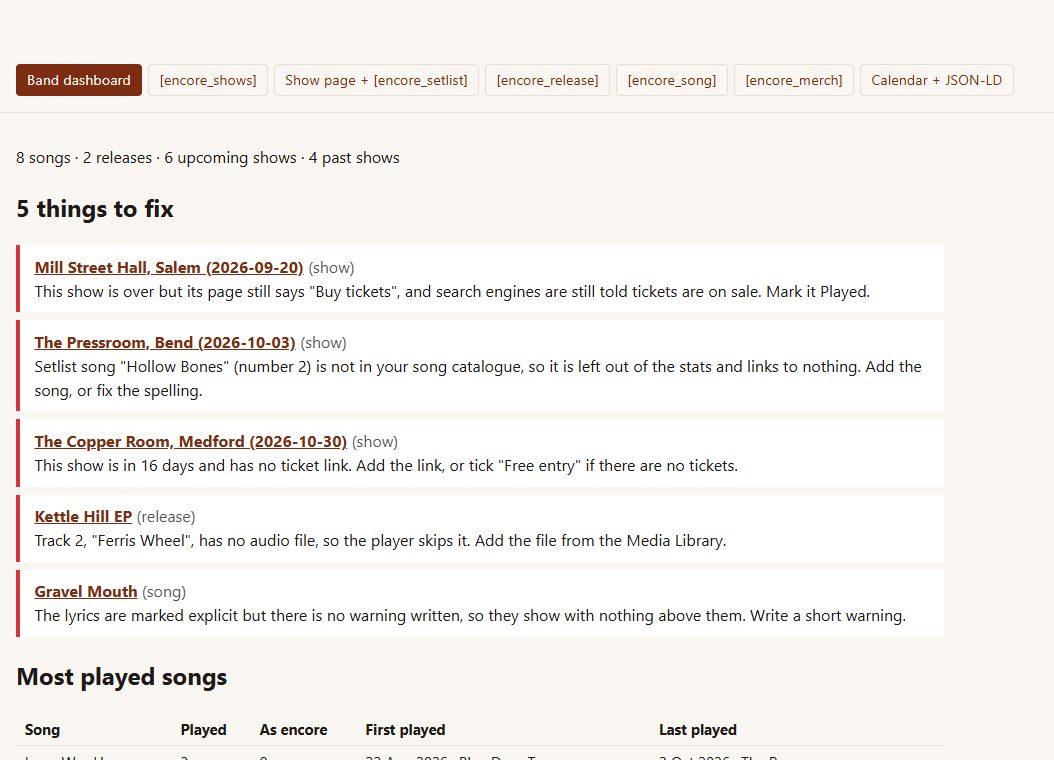Screen dimensions: 1054x760
Task: Open the Band dashboard tab
Action: (x=79, y=80)
